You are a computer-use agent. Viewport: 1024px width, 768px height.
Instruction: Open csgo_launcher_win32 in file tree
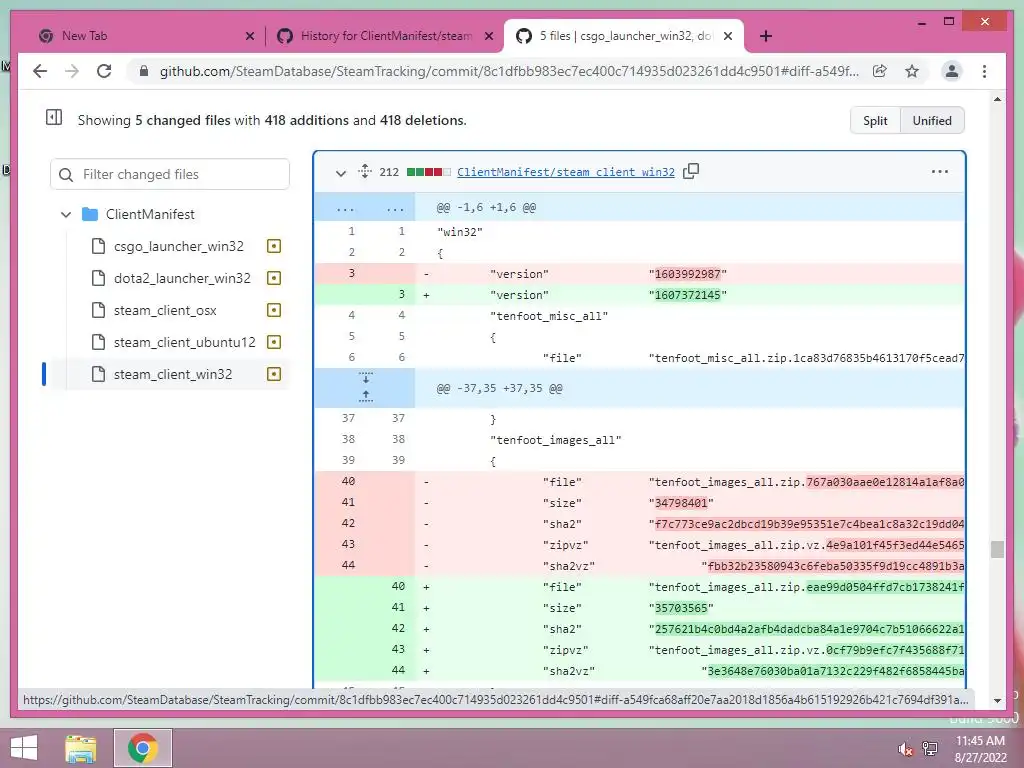click(x=178, y=246)
